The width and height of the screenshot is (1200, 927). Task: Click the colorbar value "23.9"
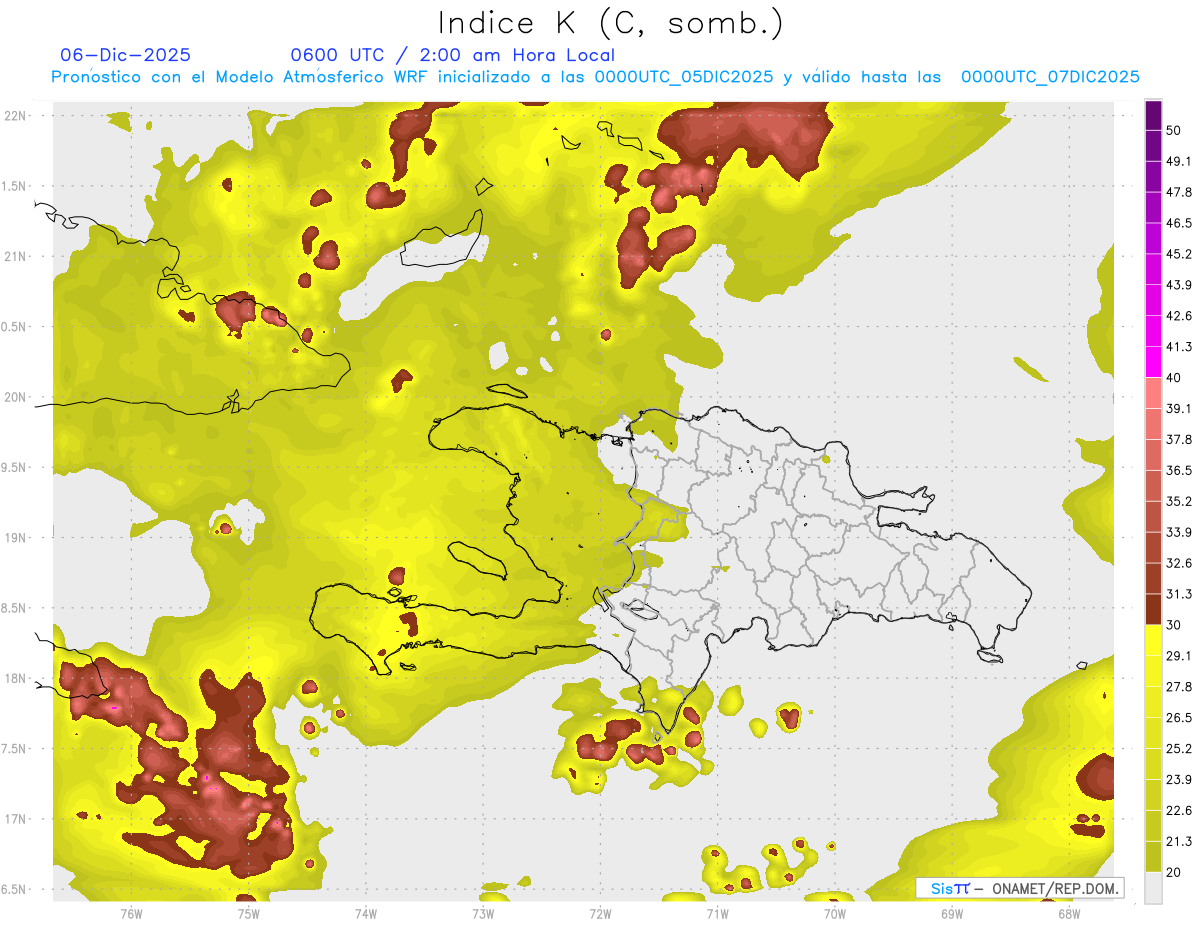coord(1179,780)
